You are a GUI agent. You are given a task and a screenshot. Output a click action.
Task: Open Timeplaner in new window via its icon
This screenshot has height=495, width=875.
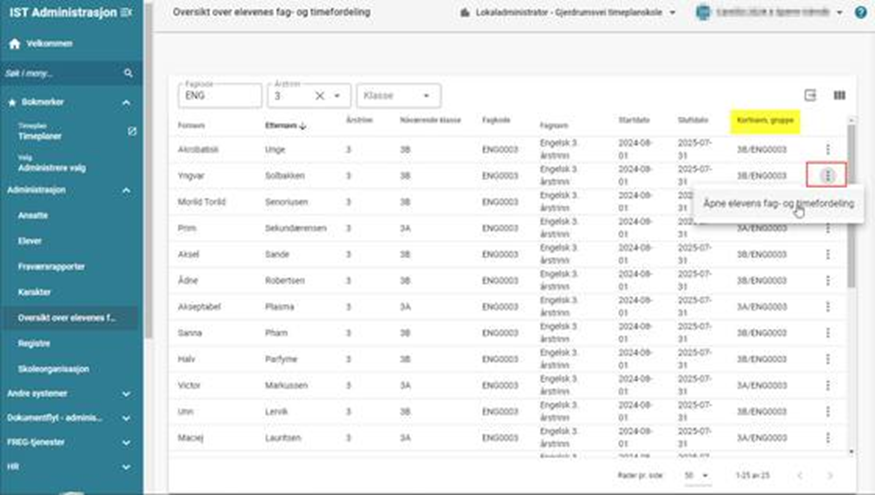(132, 131)
